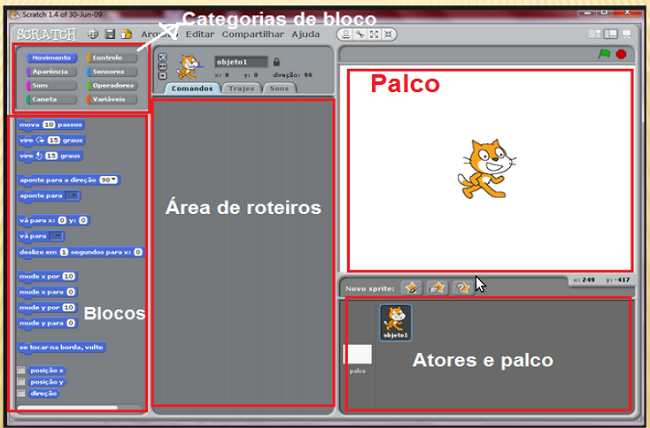Set rotation style to can rotate
The image size is (650, 428).
point(162,57)
